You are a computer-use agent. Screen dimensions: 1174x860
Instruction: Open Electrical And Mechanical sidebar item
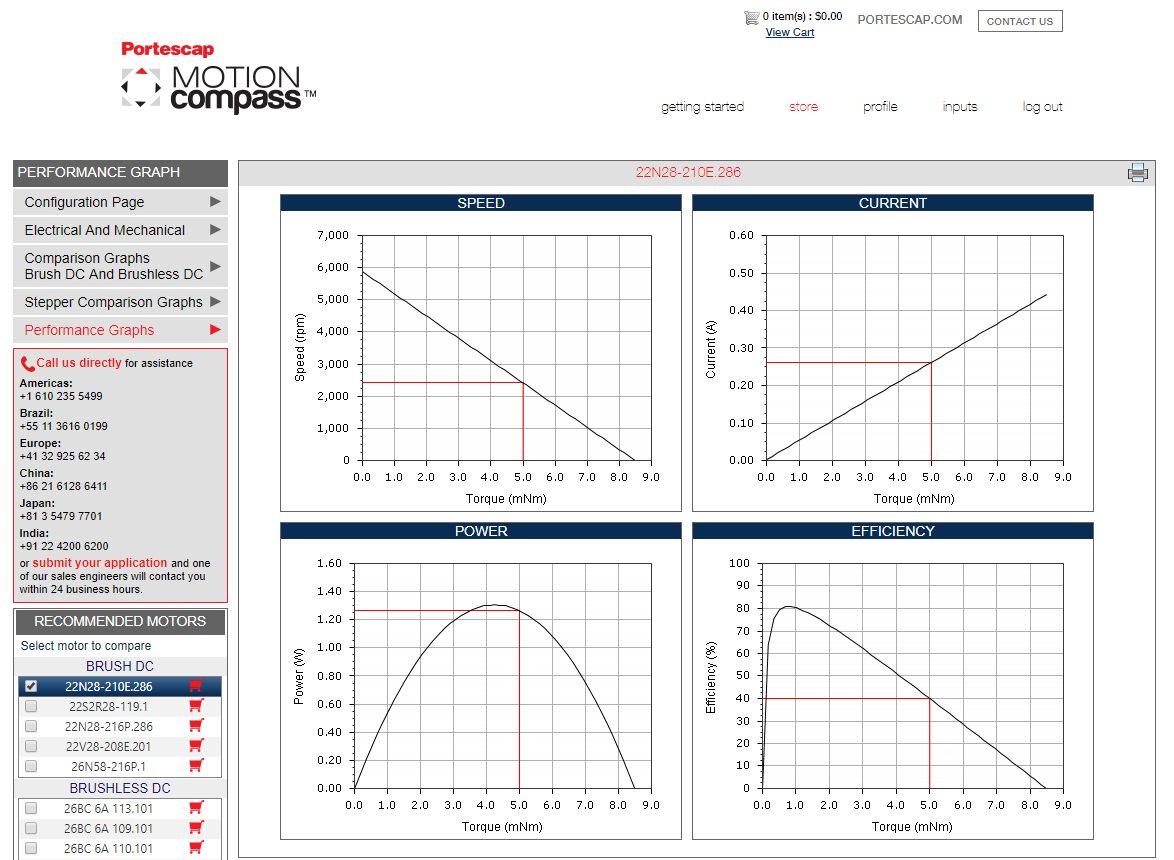pyautogui.click(x=121, y=230)
